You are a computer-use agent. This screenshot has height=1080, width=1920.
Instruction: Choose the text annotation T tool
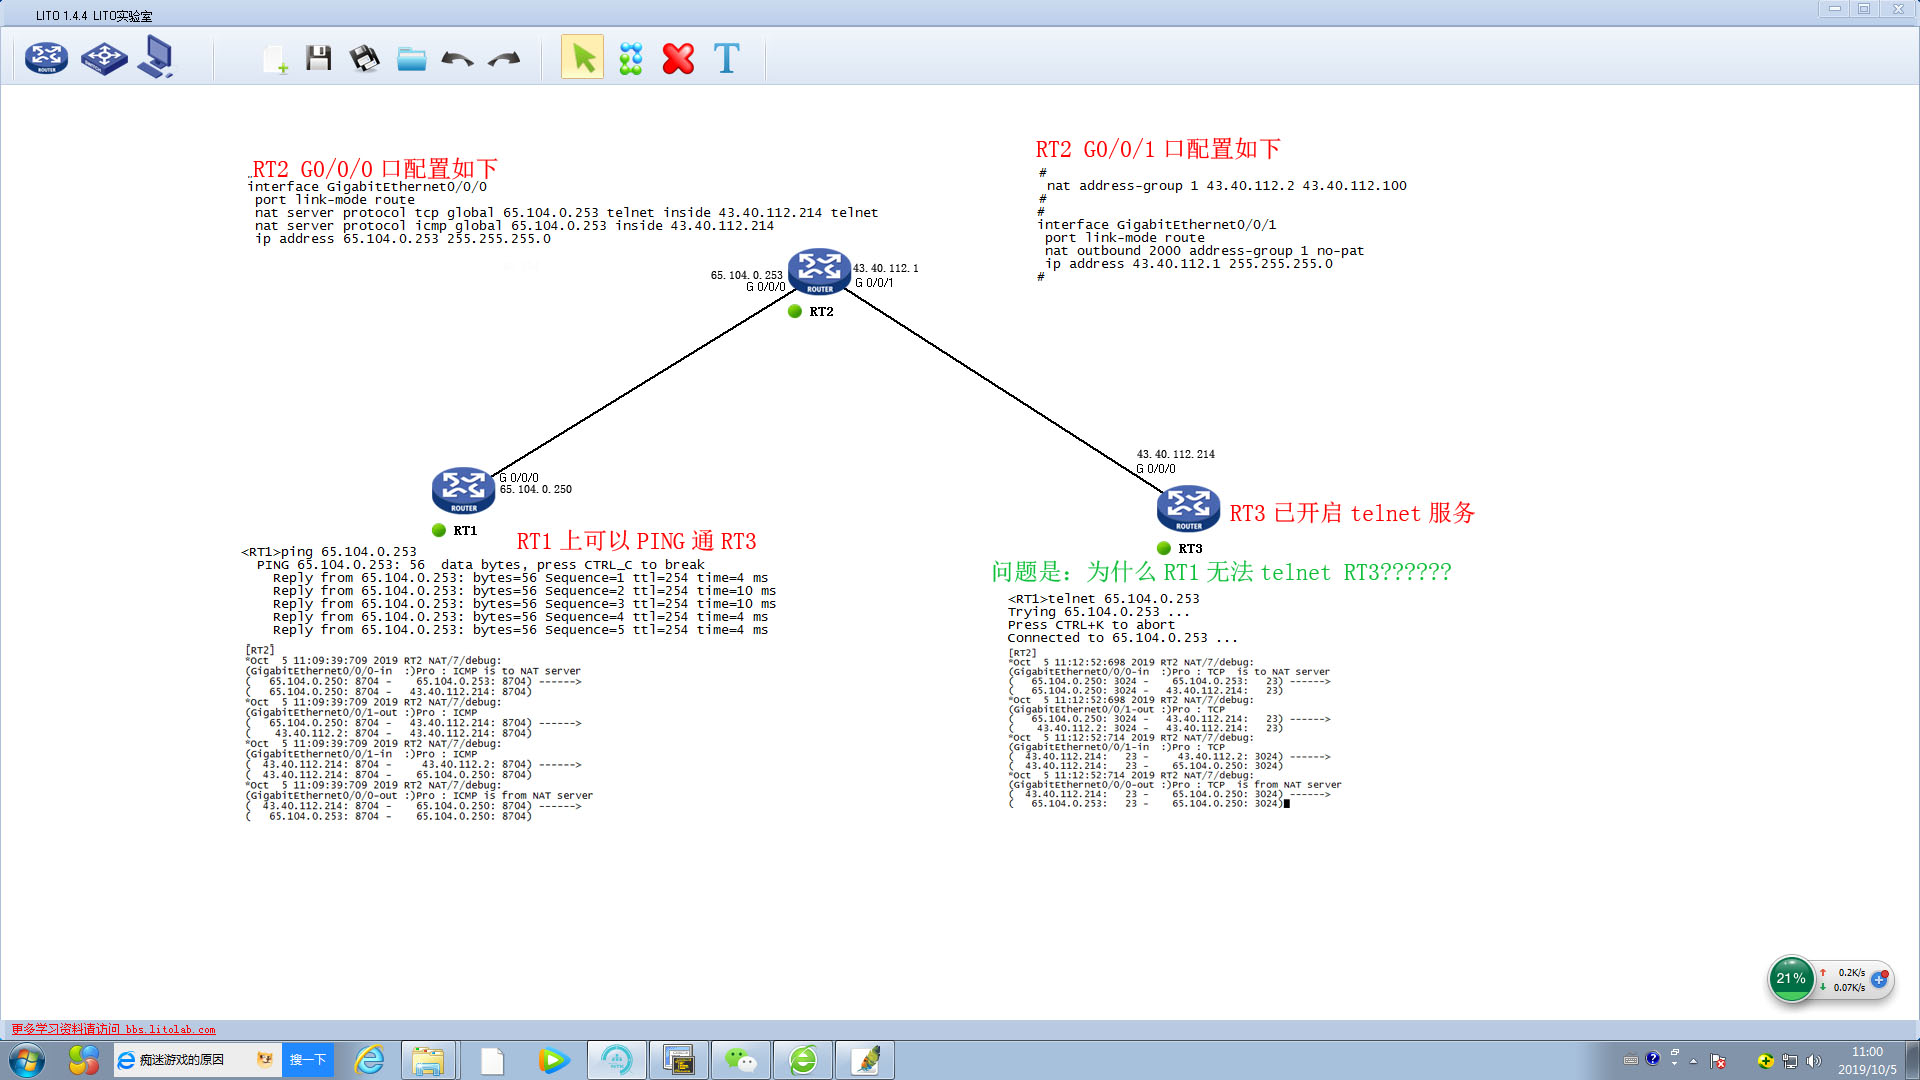point(727,58)
